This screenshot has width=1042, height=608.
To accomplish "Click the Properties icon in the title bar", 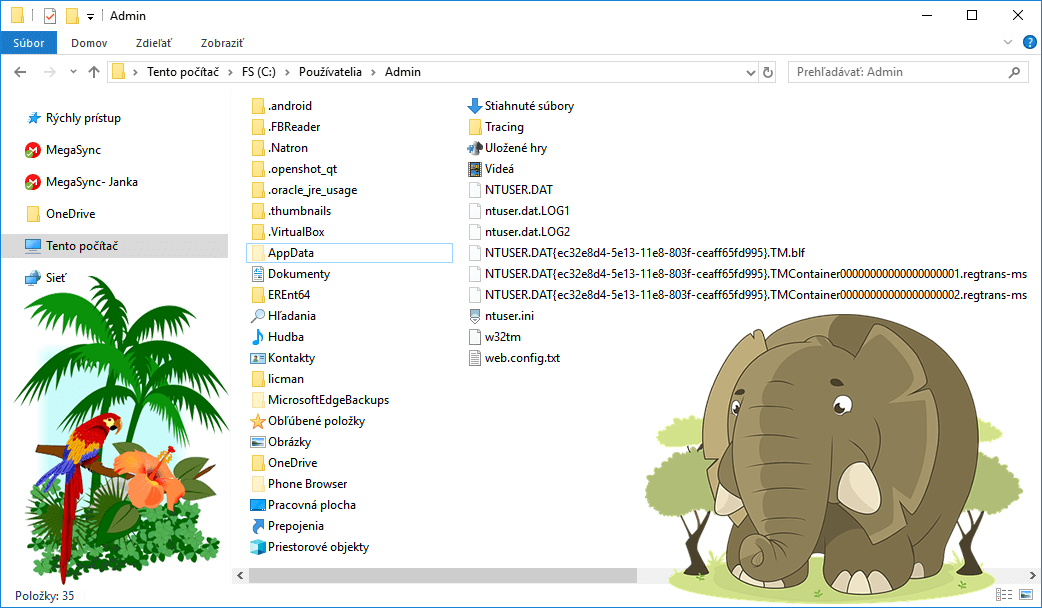I will pyautogui.click(x=50, y=16).
